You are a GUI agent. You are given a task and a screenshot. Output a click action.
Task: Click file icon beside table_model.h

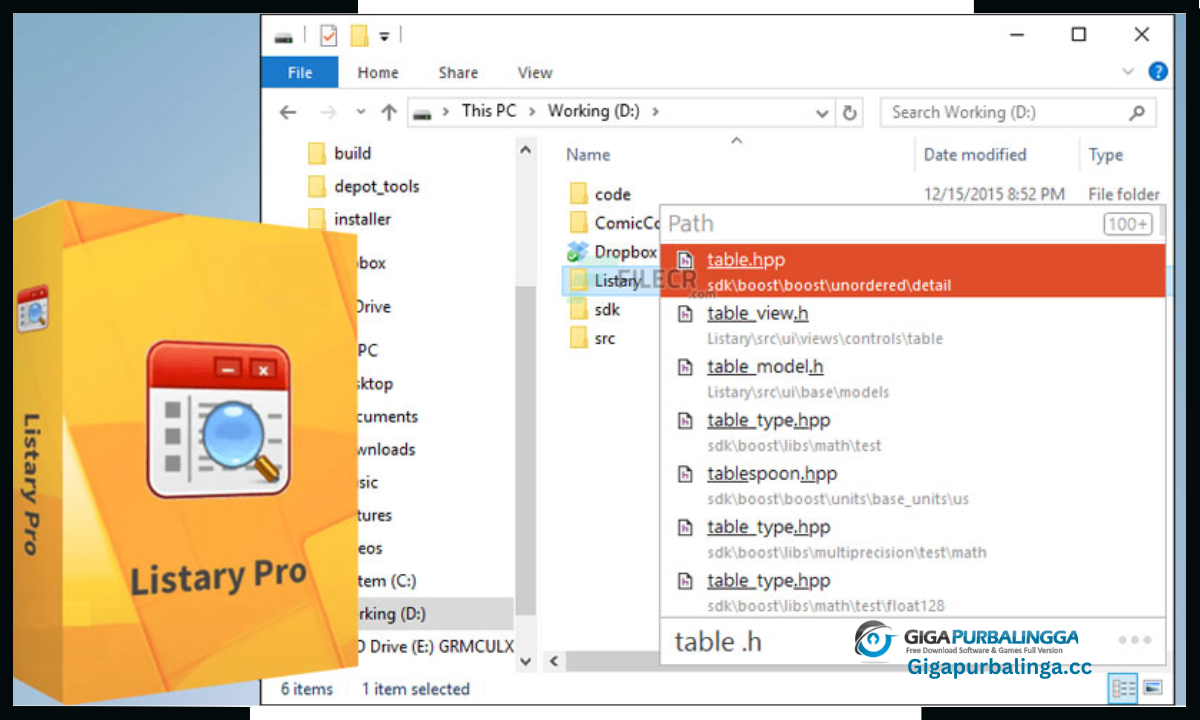coord(685,368)
